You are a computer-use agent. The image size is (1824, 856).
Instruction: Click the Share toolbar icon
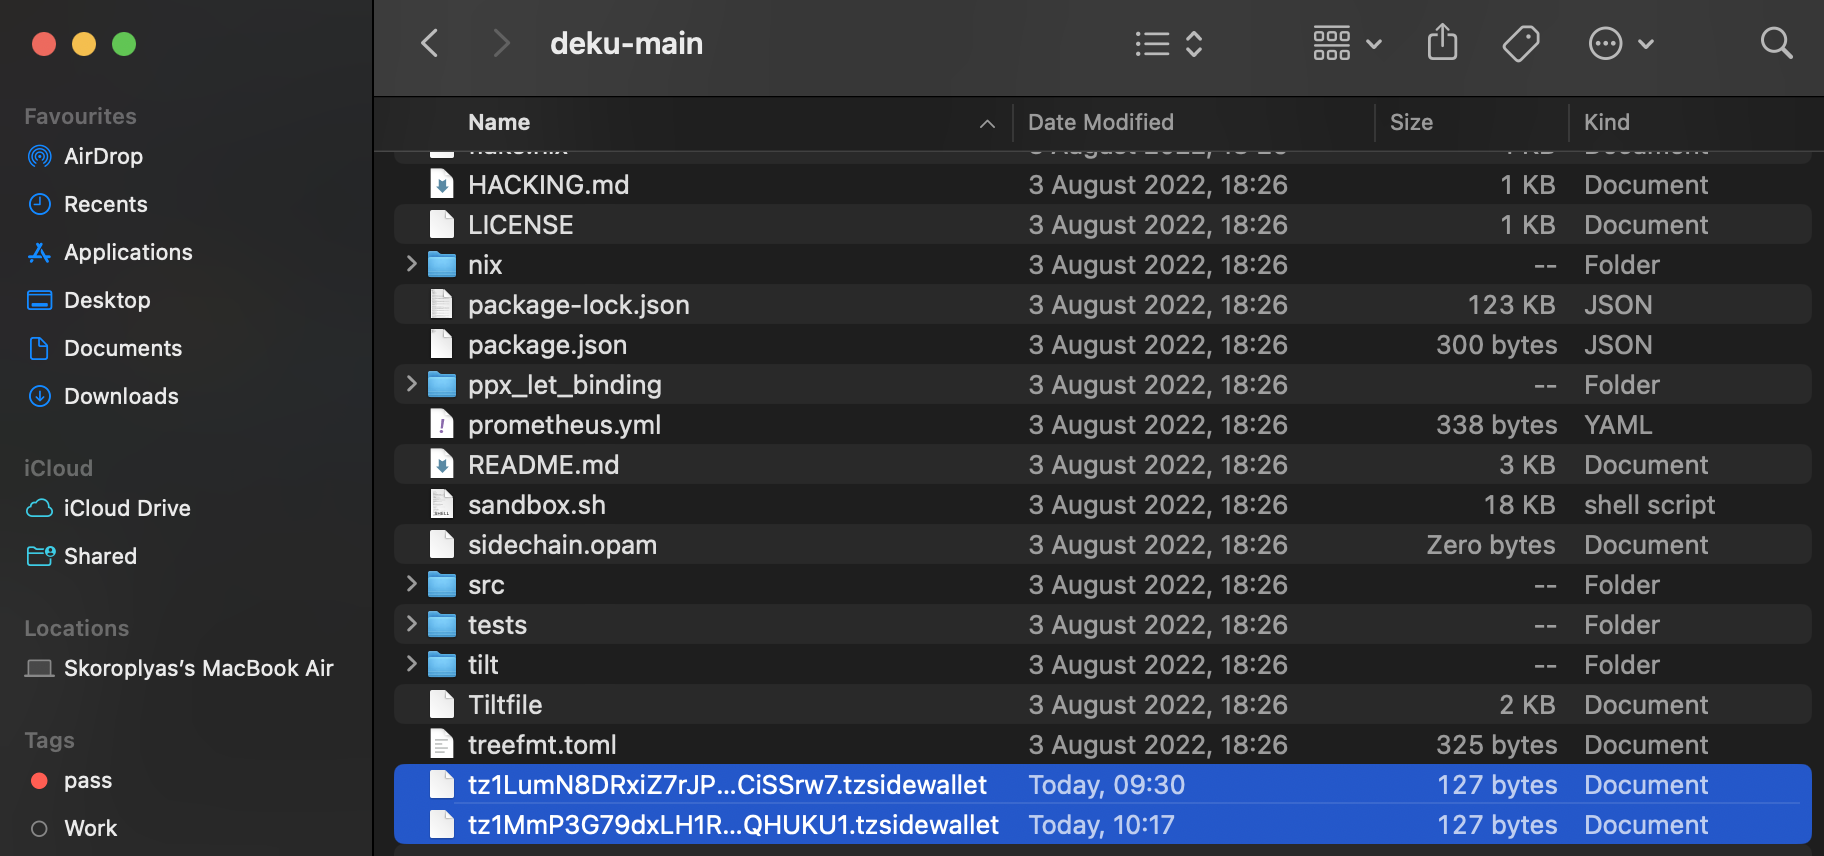pos(1442,43)
